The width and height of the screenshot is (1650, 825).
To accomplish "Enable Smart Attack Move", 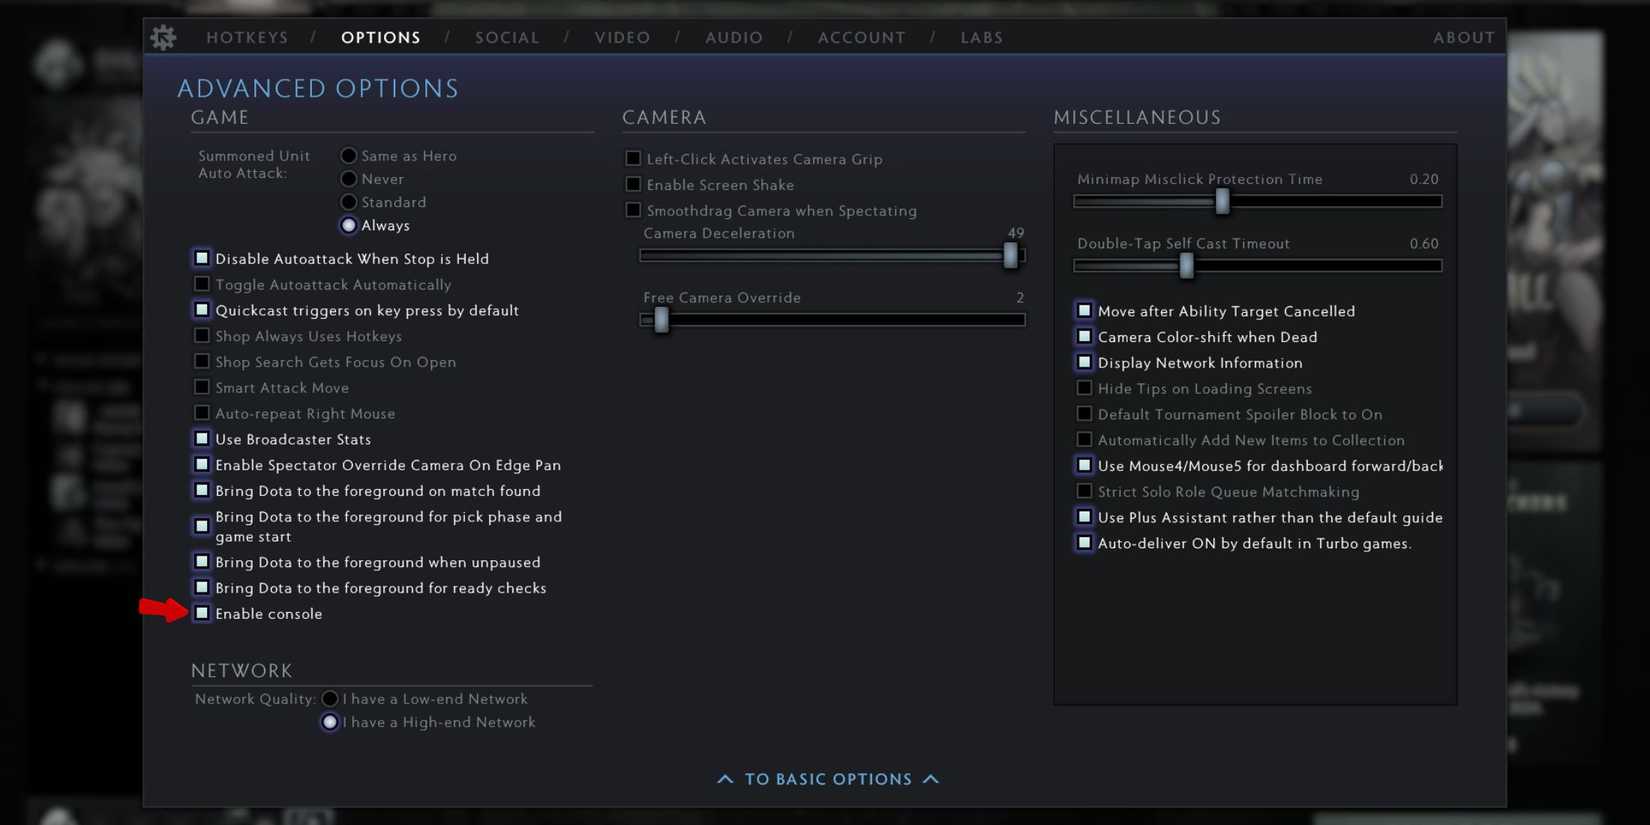I will (202, 387).
